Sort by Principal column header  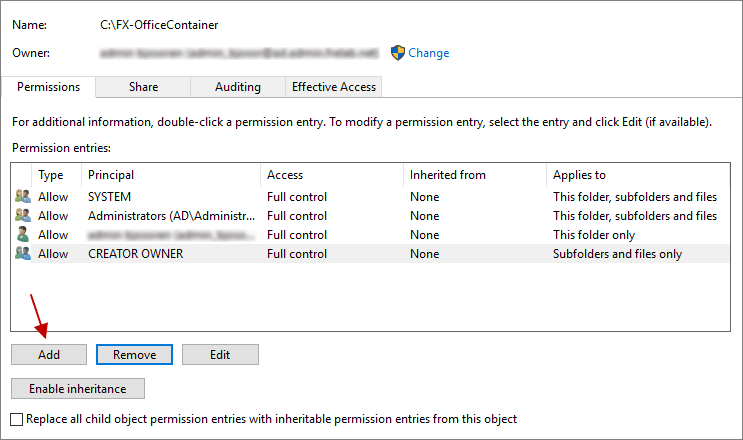tap(170, 175)
